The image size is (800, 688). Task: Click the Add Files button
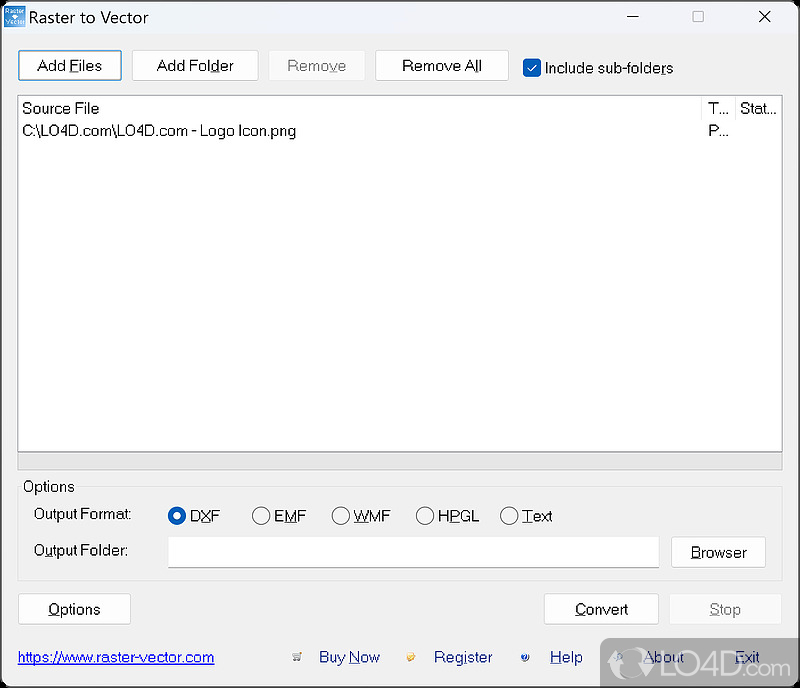coord(70,65)
